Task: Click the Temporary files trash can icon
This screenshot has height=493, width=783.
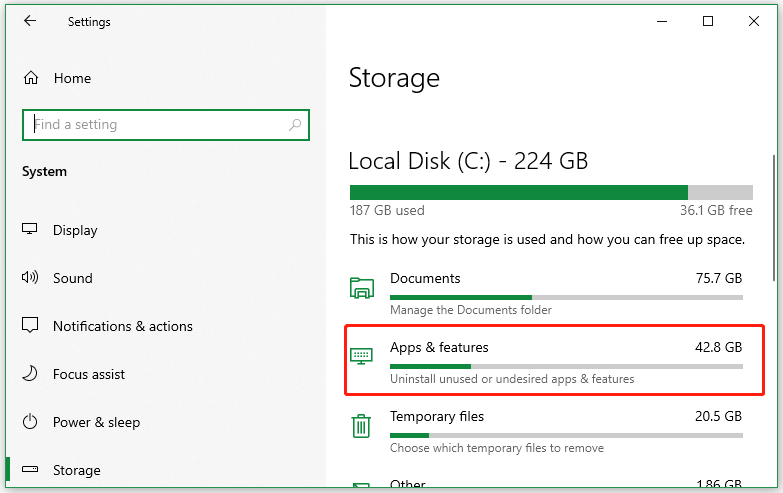Action: coord(361,426)
